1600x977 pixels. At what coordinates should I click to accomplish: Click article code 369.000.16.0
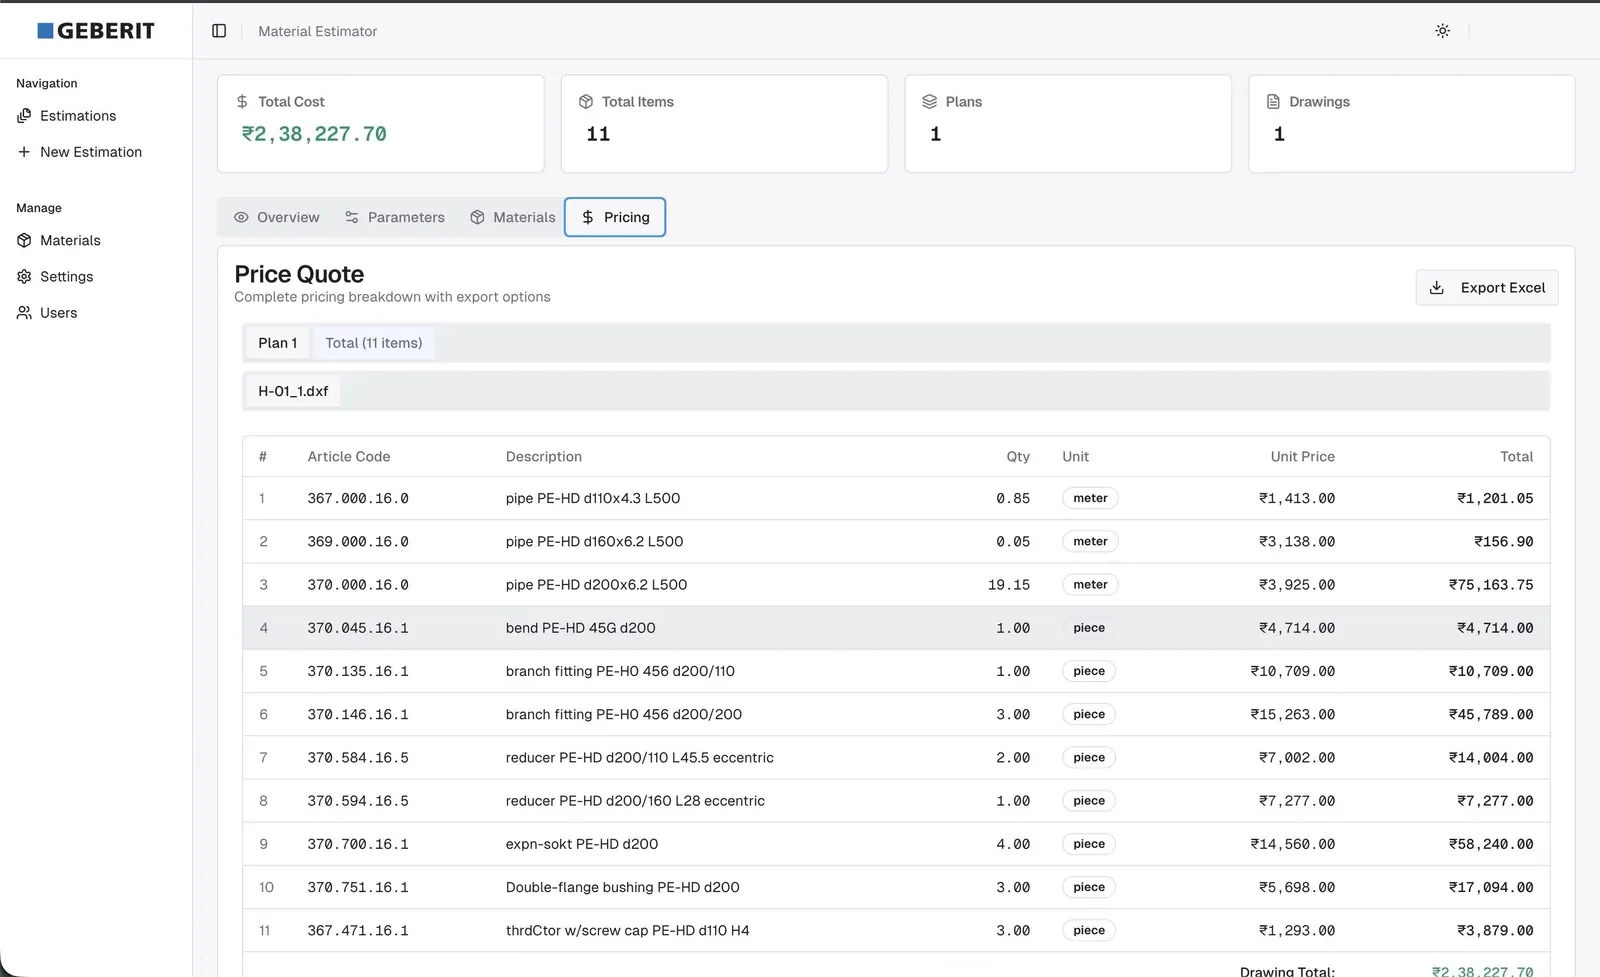click(x=358, y=542)
